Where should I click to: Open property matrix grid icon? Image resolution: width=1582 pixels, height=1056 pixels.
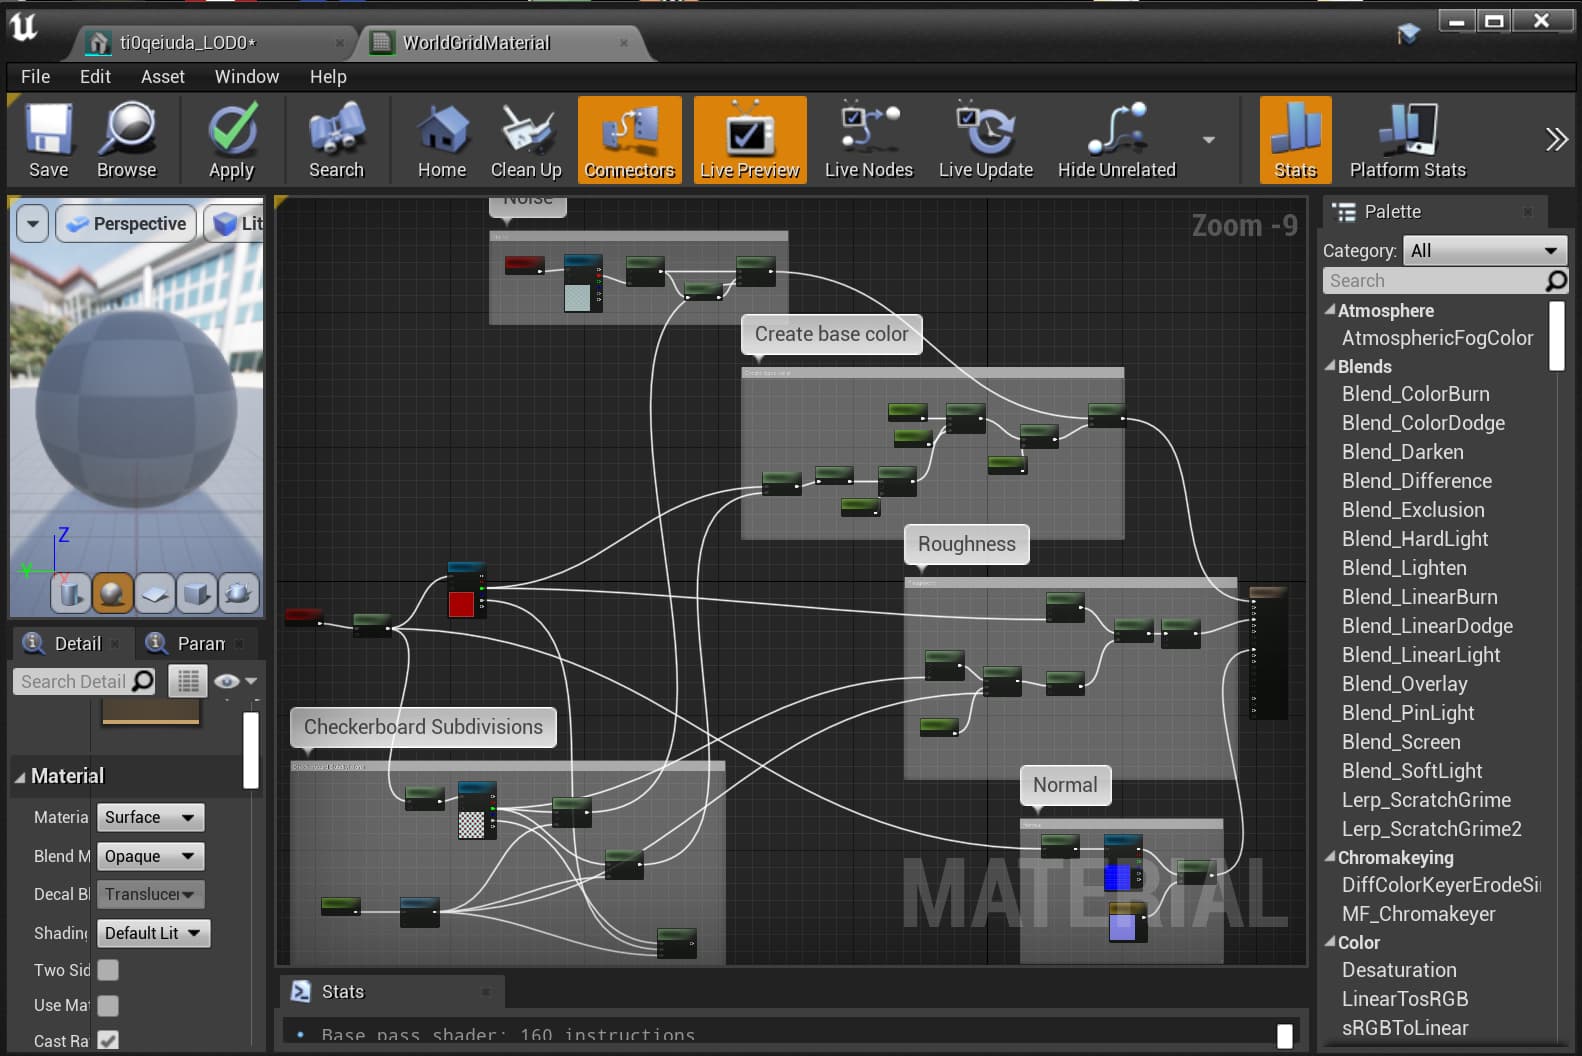coord(187,681)
